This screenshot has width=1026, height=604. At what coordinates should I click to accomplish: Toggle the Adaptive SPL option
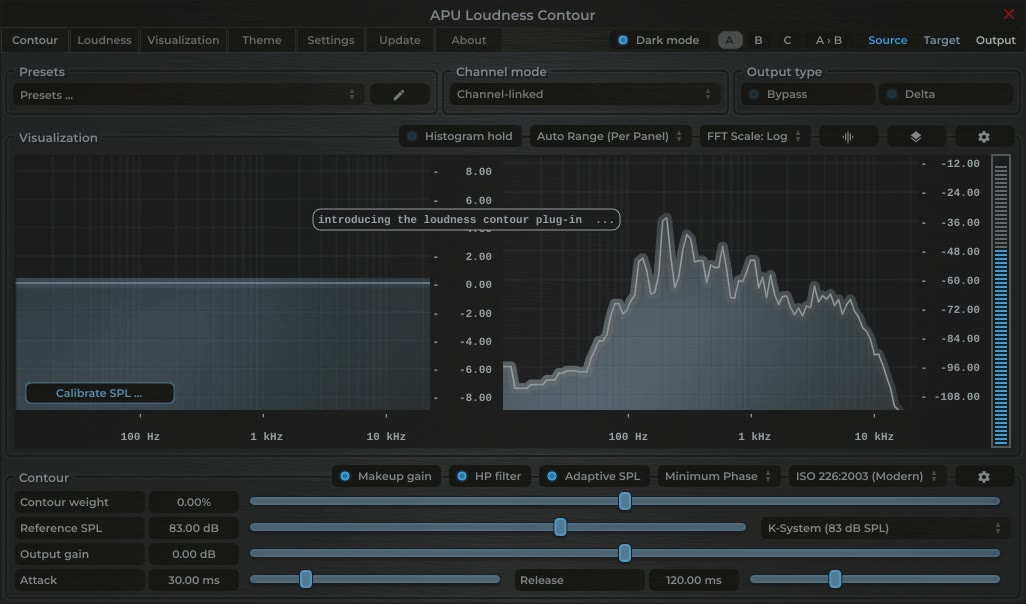594,476
